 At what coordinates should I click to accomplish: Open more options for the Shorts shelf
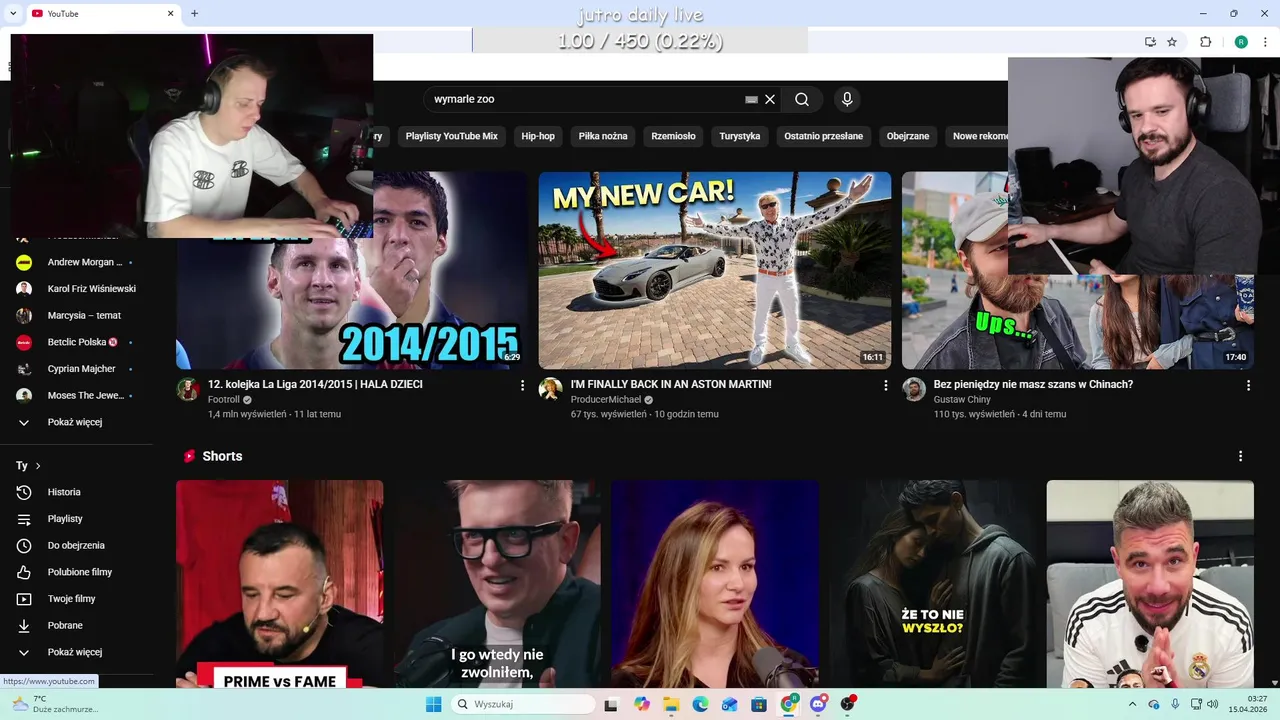1240,456
